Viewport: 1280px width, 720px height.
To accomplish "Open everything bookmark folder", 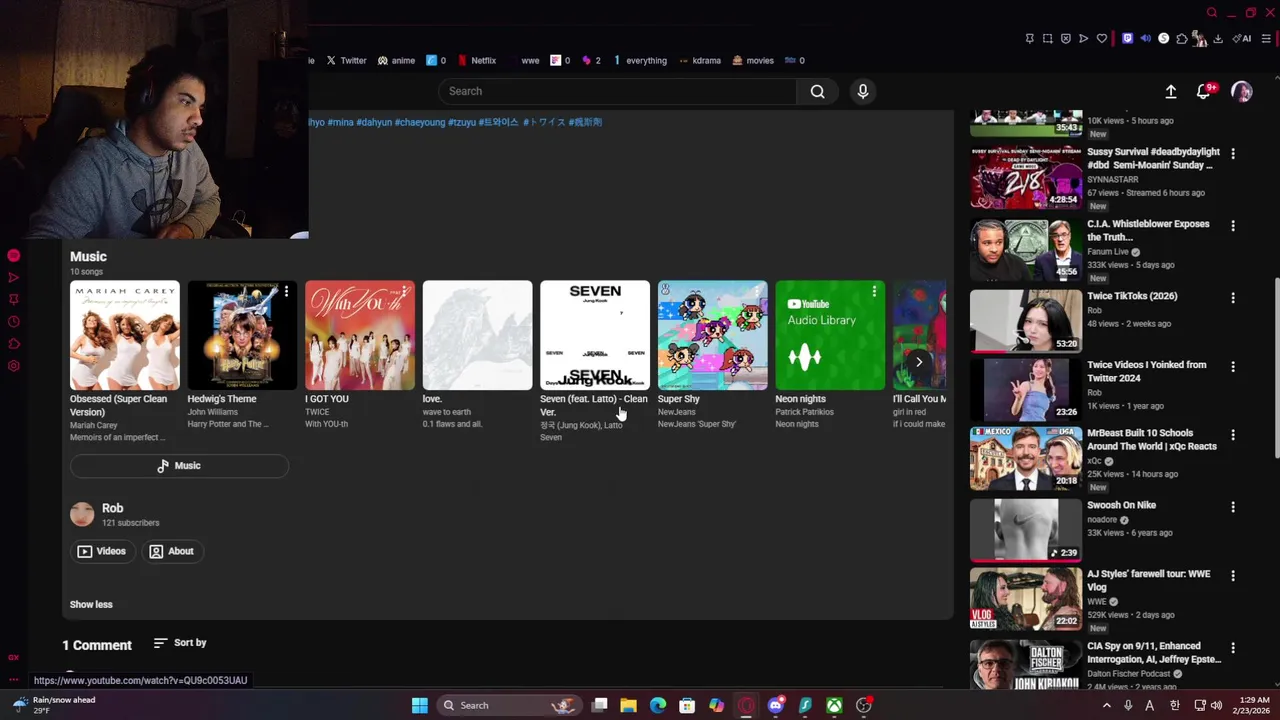I will click(x=640, y=60).
